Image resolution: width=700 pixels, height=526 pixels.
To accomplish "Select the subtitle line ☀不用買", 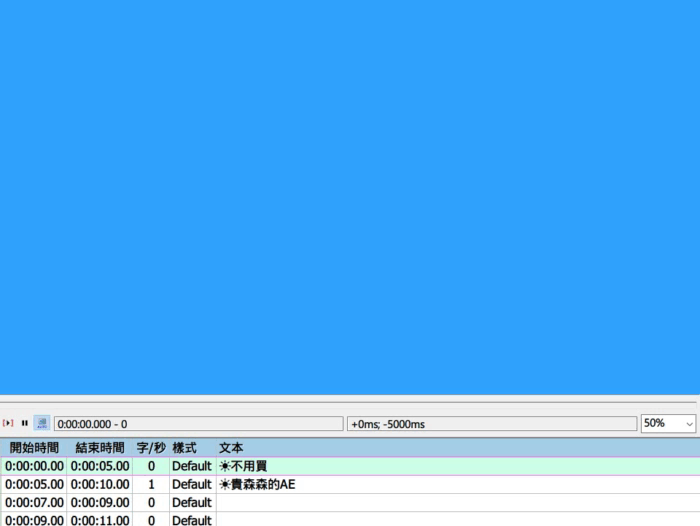I will 350,466.
